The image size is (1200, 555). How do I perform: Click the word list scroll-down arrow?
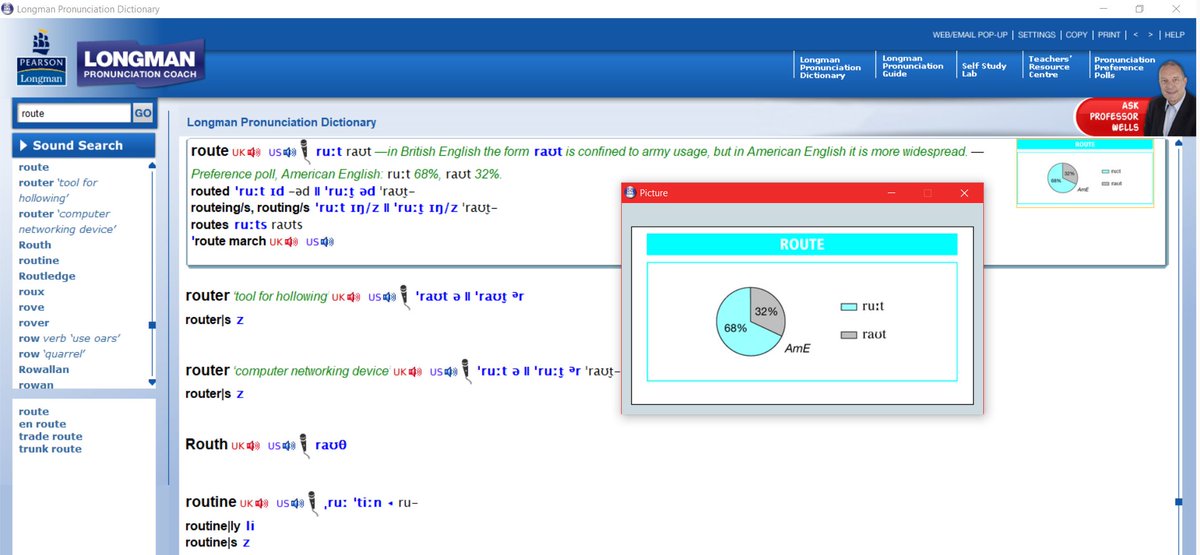152,382
